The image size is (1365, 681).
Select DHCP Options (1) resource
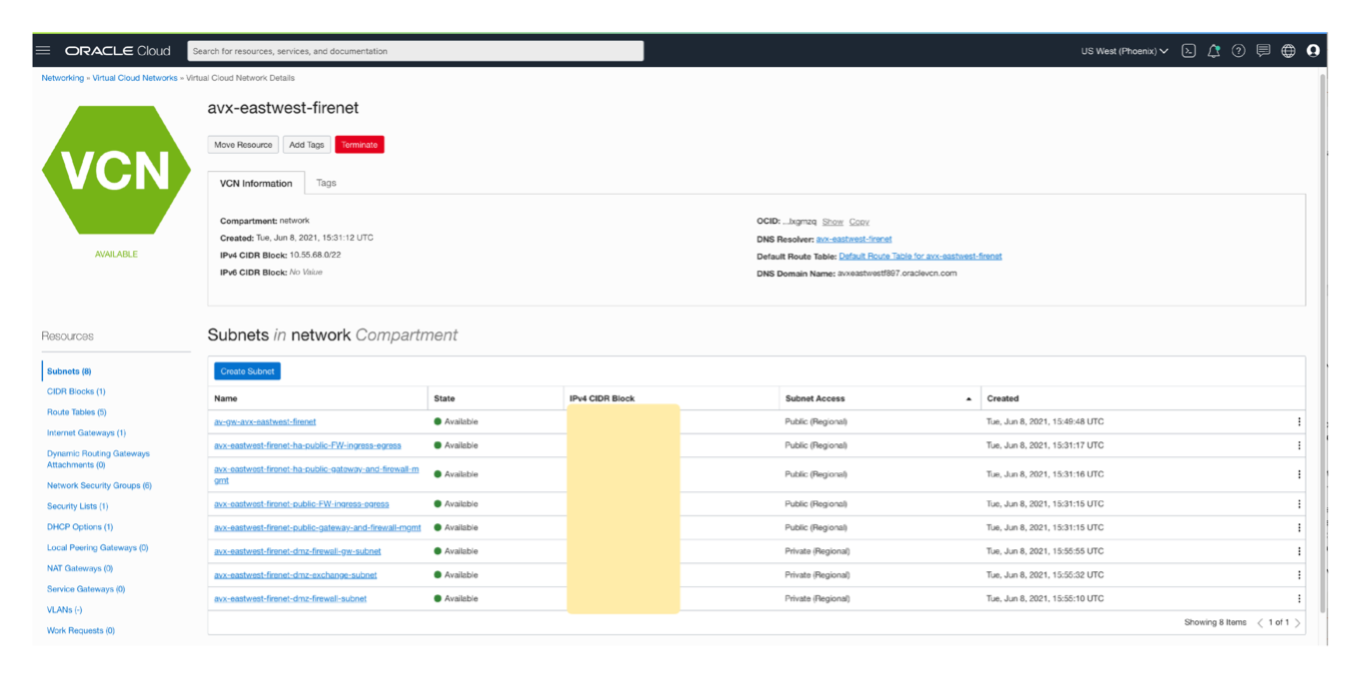coord(80,527)
